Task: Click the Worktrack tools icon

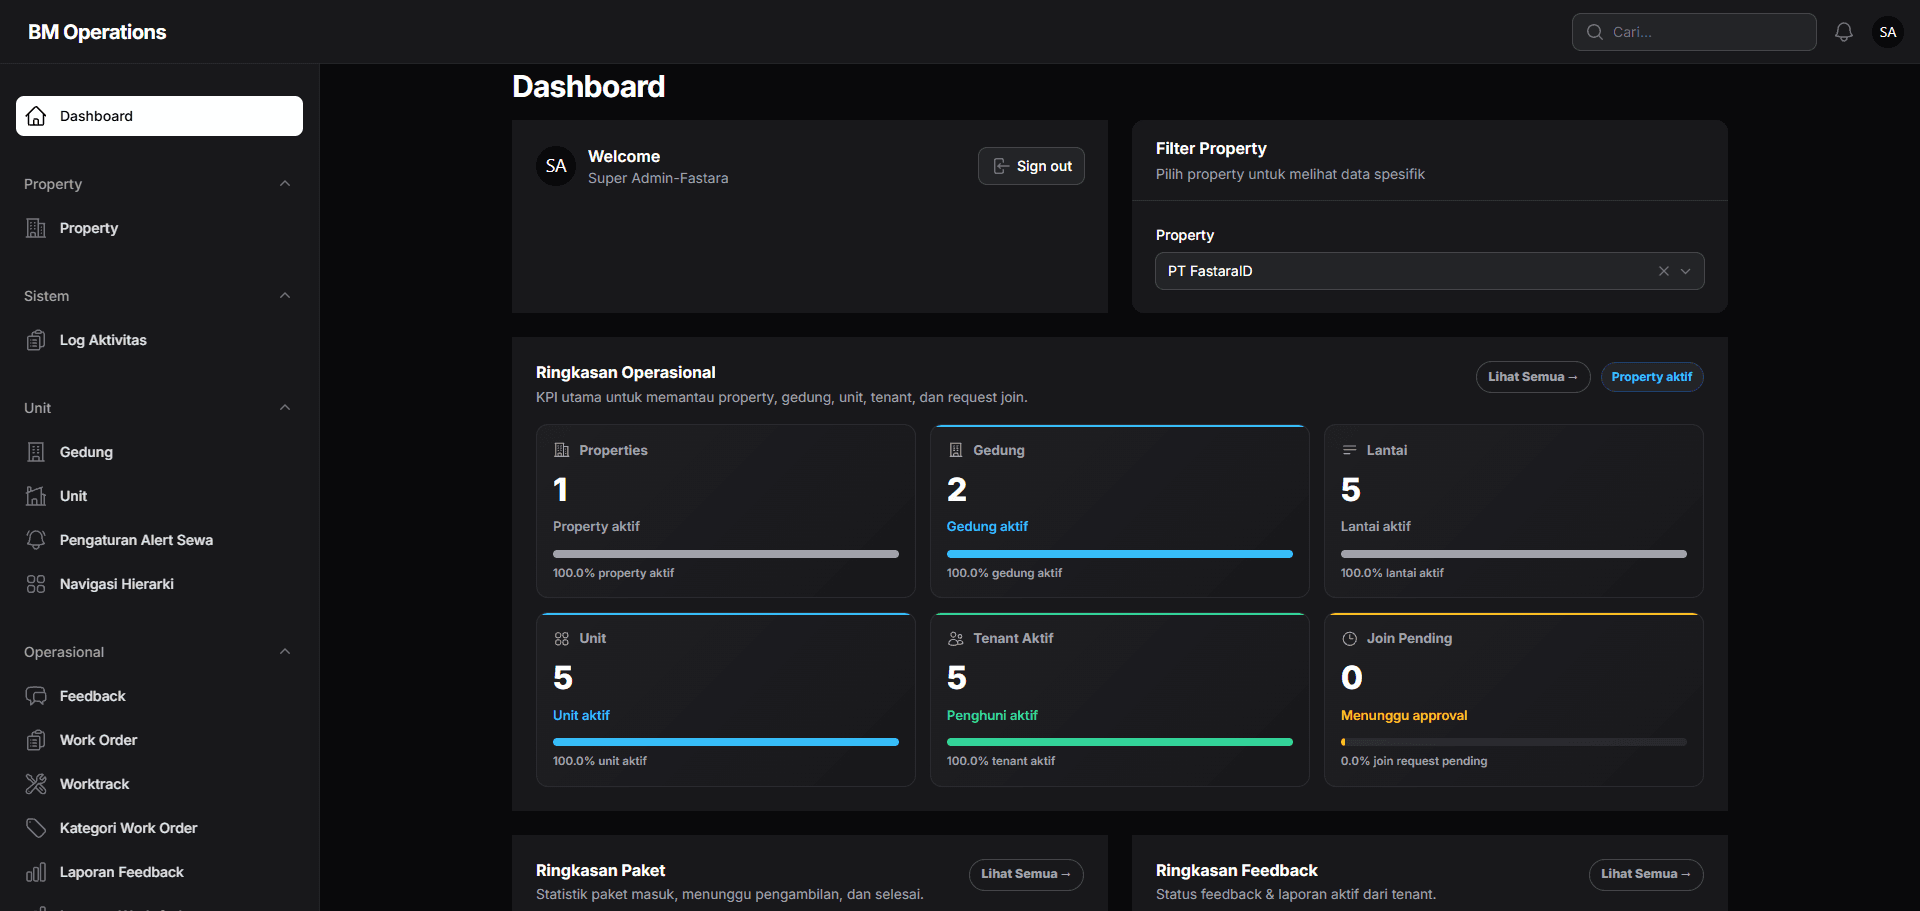Action: pos(36,784)
